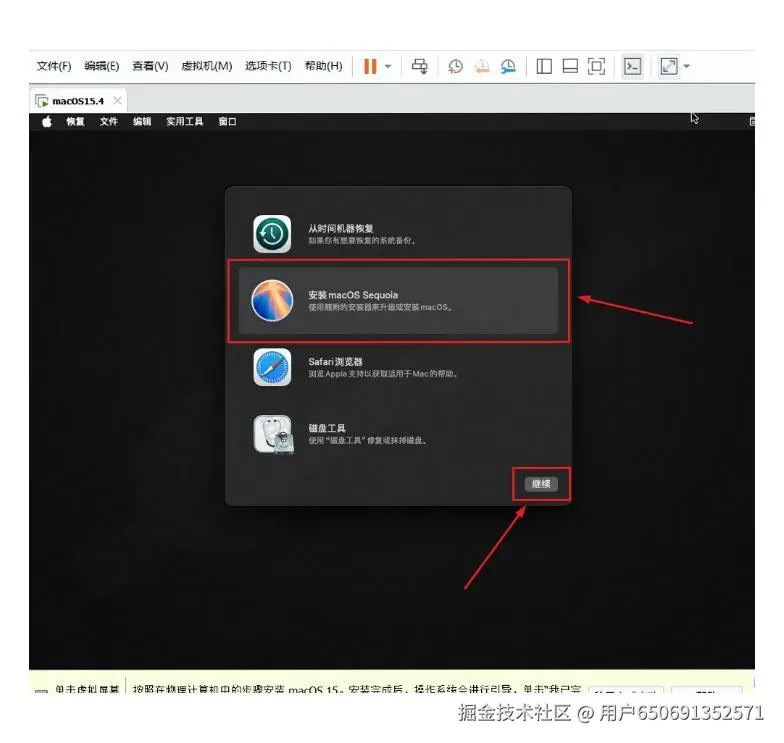The width and height of the screenshot is (784, 743).
Task: Revert to snapshot using the clock arrow icon
Action: tap(482, 66)
